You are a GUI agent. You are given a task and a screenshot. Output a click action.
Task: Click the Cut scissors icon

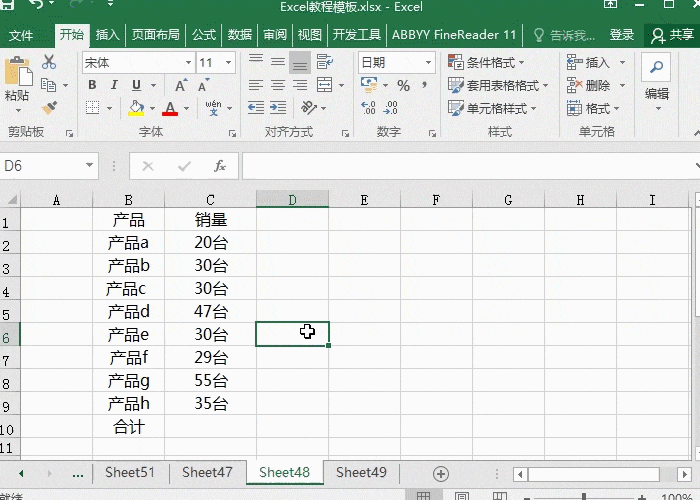[x=49, y=62]
